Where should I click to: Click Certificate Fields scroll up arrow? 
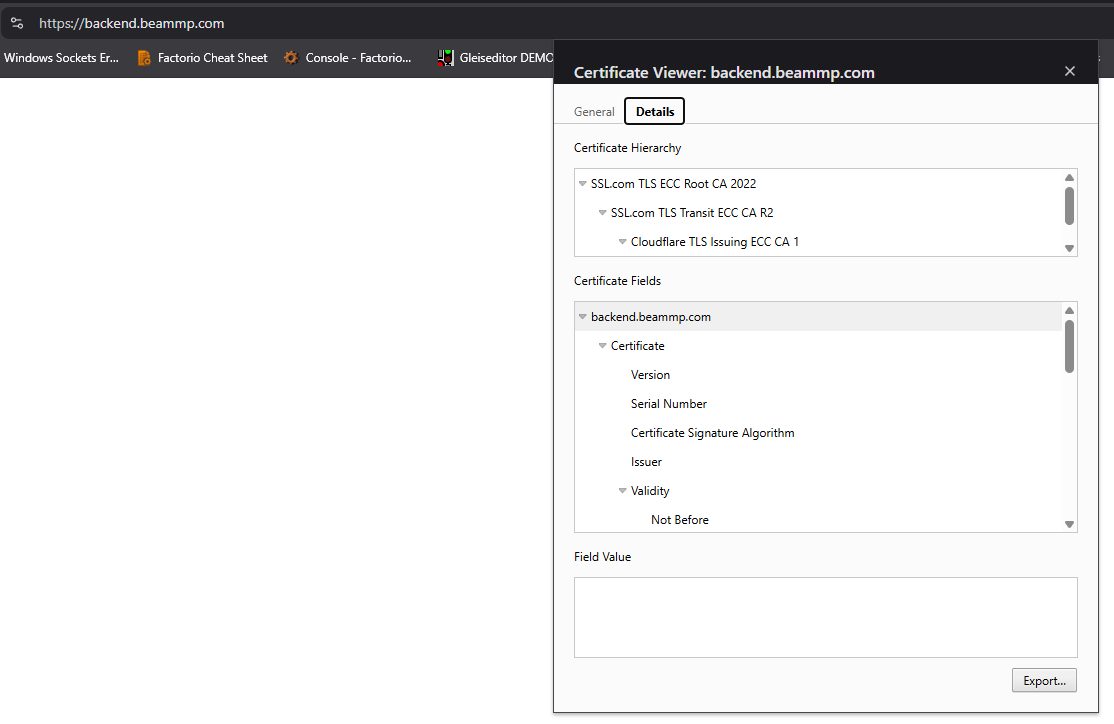pyautogui.click(x=1069, y=310)
